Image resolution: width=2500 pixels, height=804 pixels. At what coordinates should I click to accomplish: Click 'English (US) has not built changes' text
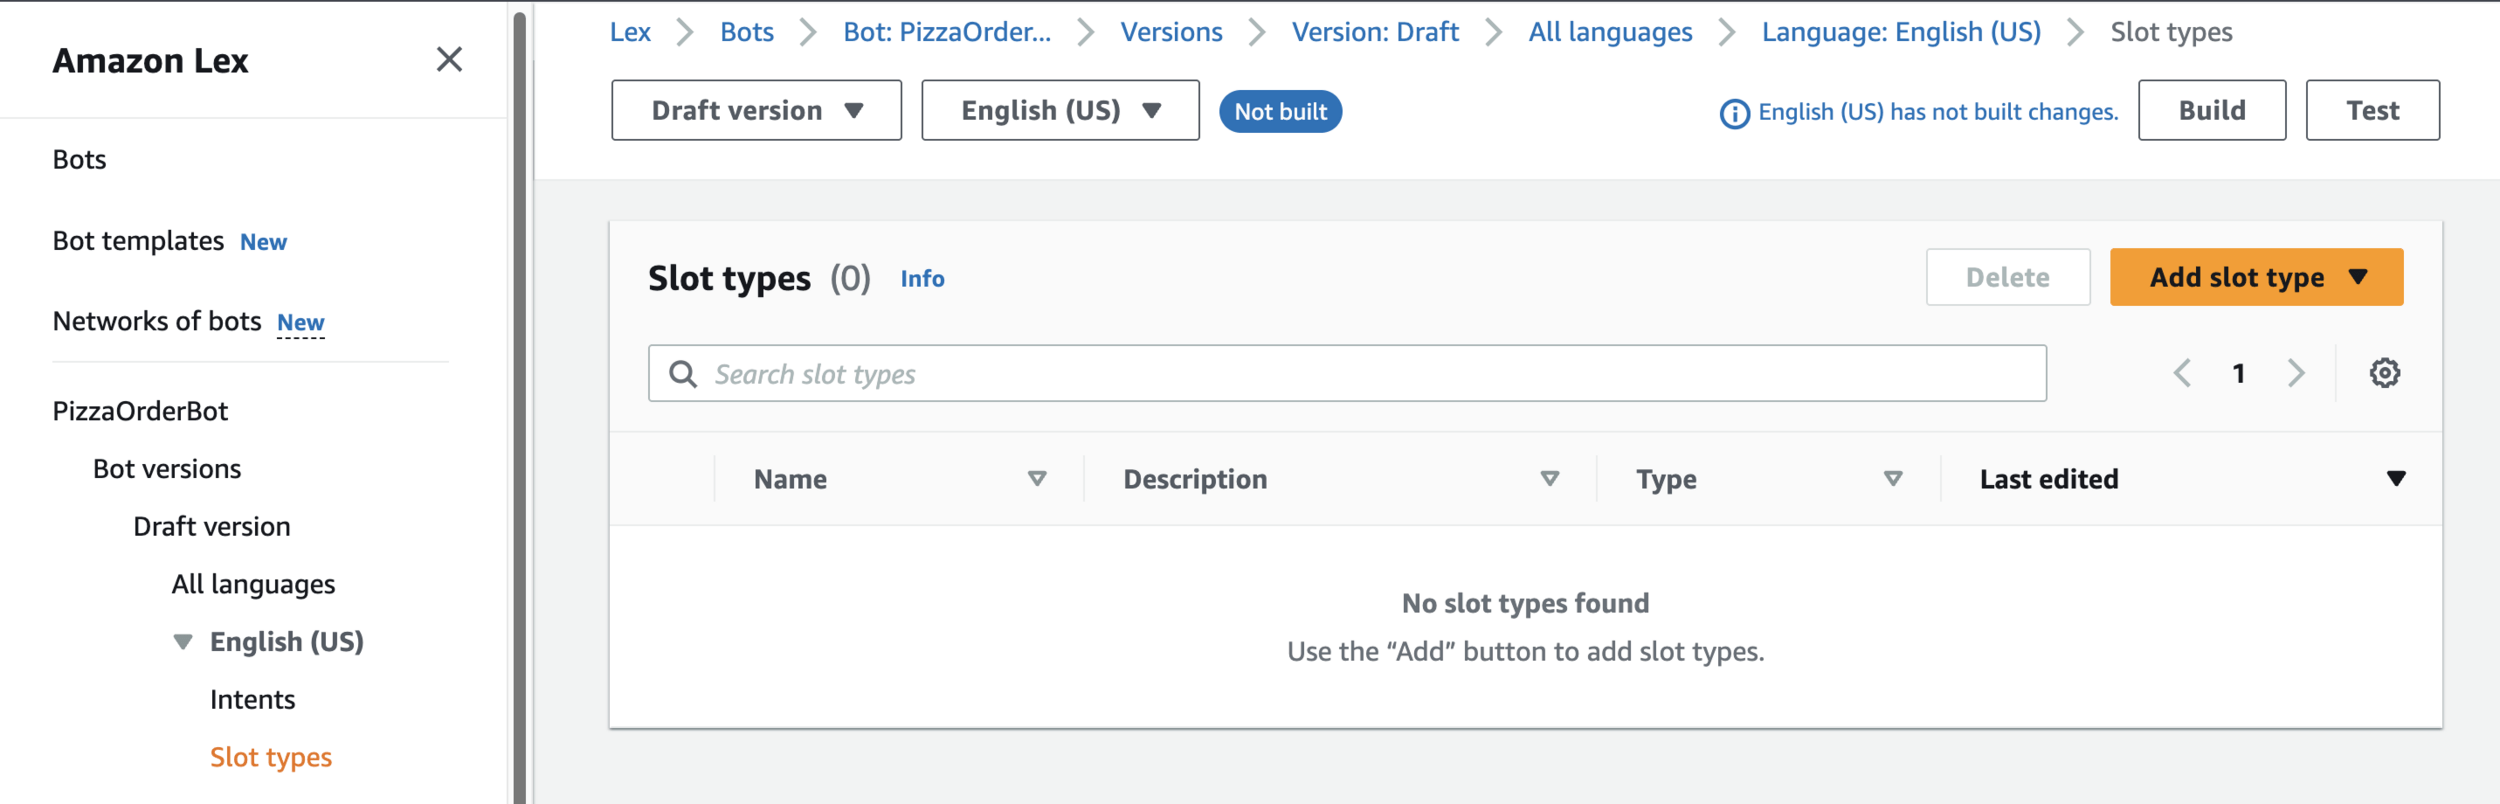1938,112
